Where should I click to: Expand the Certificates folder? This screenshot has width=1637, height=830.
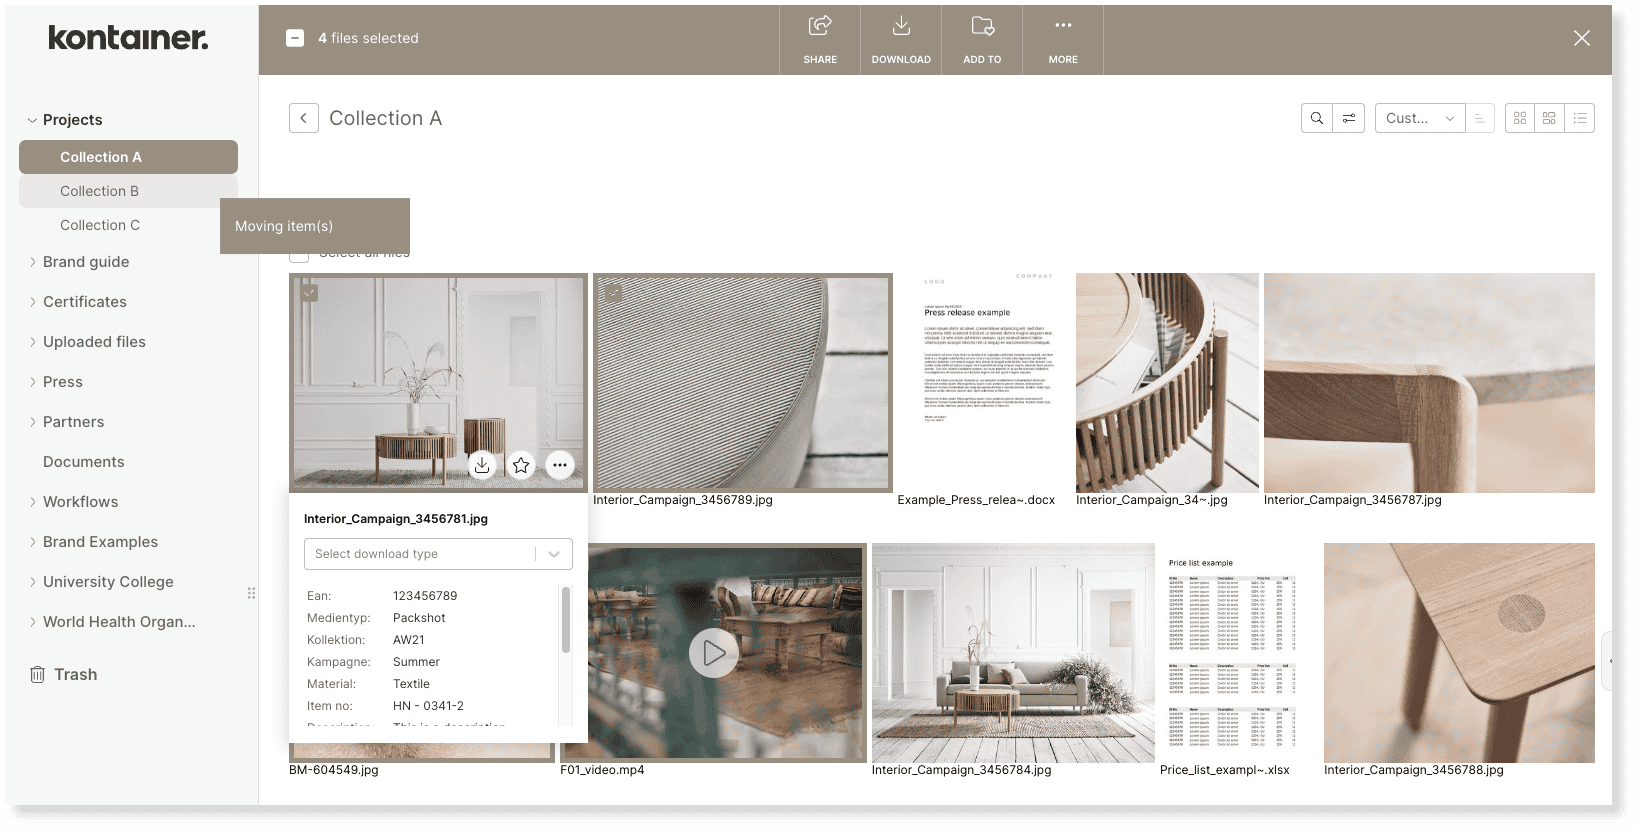point(32,302)
